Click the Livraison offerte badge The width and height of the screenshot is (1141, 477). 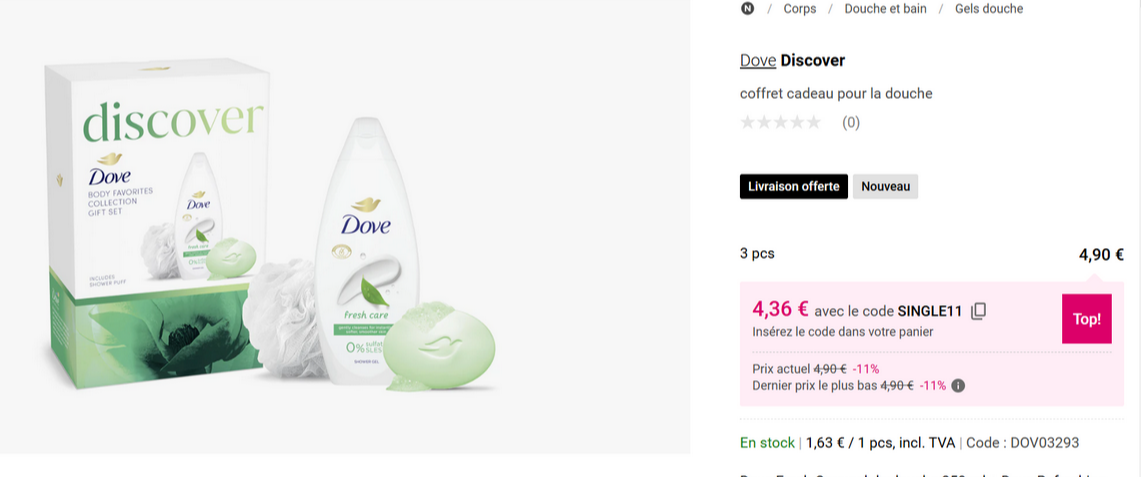pyautogui.click(x=794, y=187)
